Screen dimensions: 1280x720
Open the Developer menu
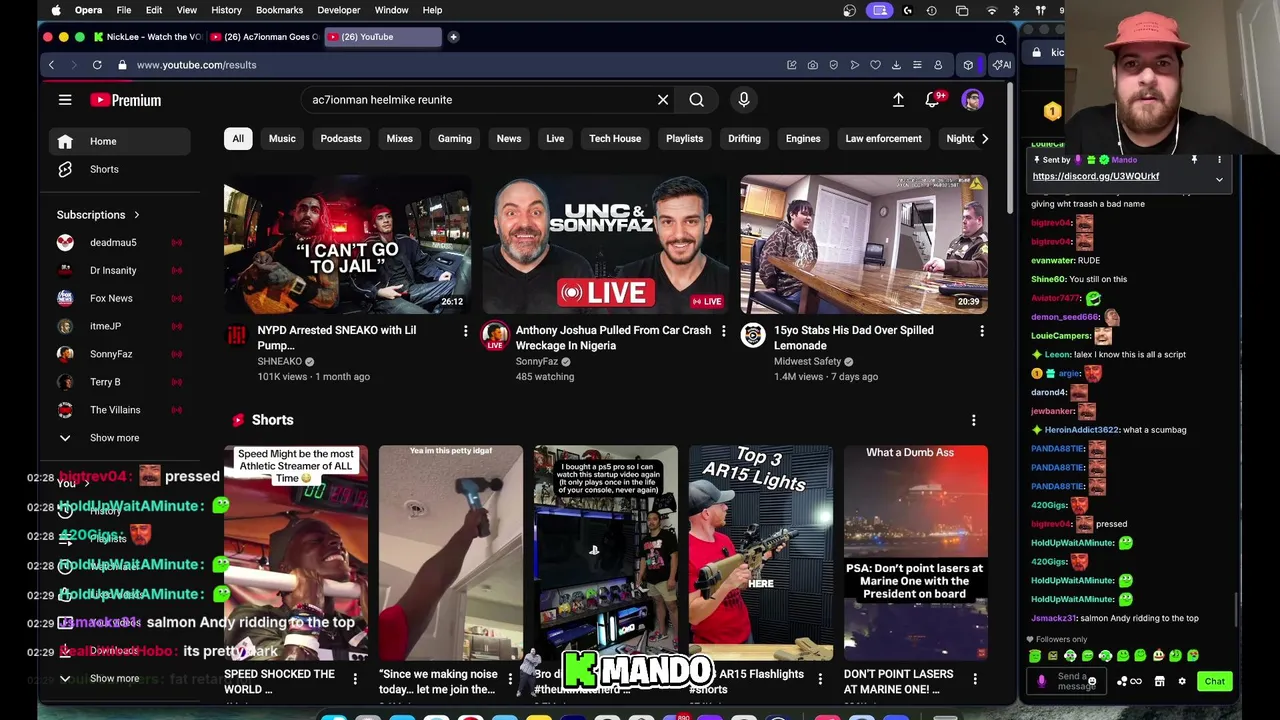point(338,10)
